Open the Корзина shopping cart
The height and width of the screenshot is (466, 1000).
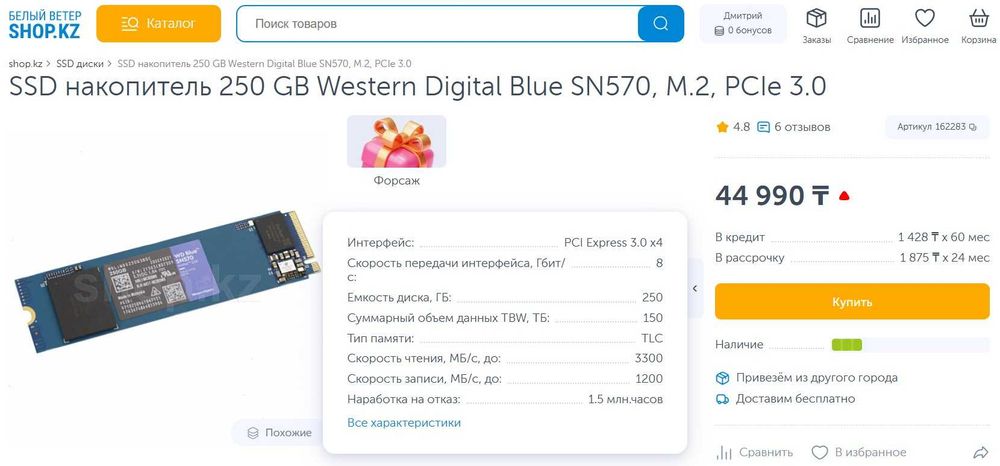coord(978,25)
